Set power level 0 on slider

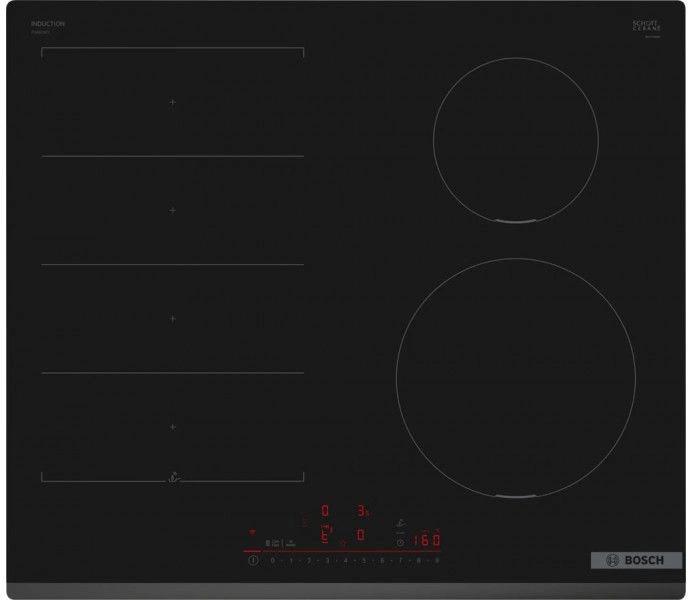pyautogui.click(x=272, y=562)
